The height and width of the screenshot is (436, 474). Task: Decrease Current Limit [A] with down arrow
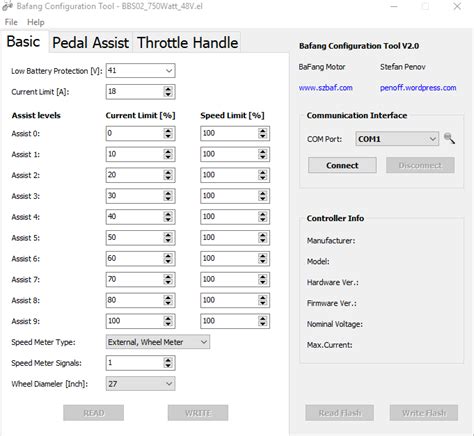168,95
